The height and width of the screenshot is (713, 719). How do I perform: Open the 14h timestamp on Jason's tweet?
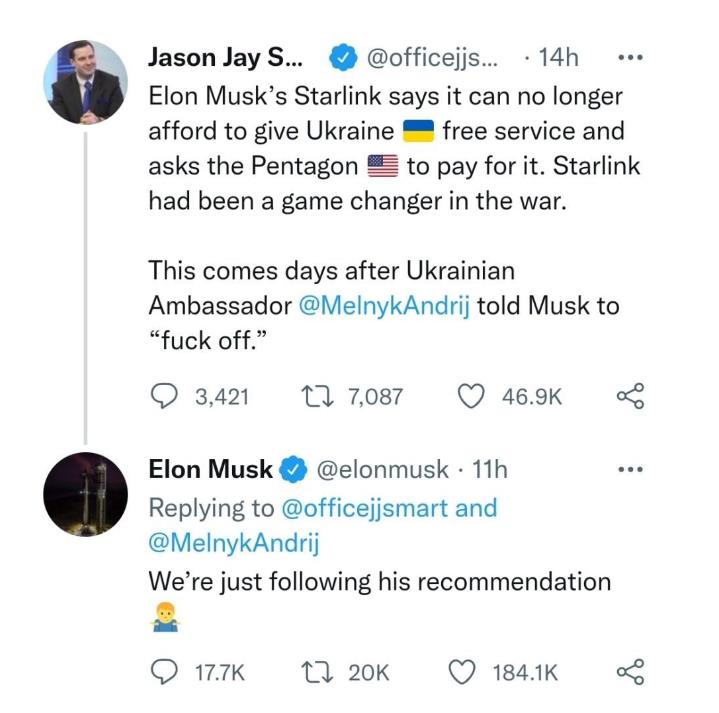coord(558,58)
